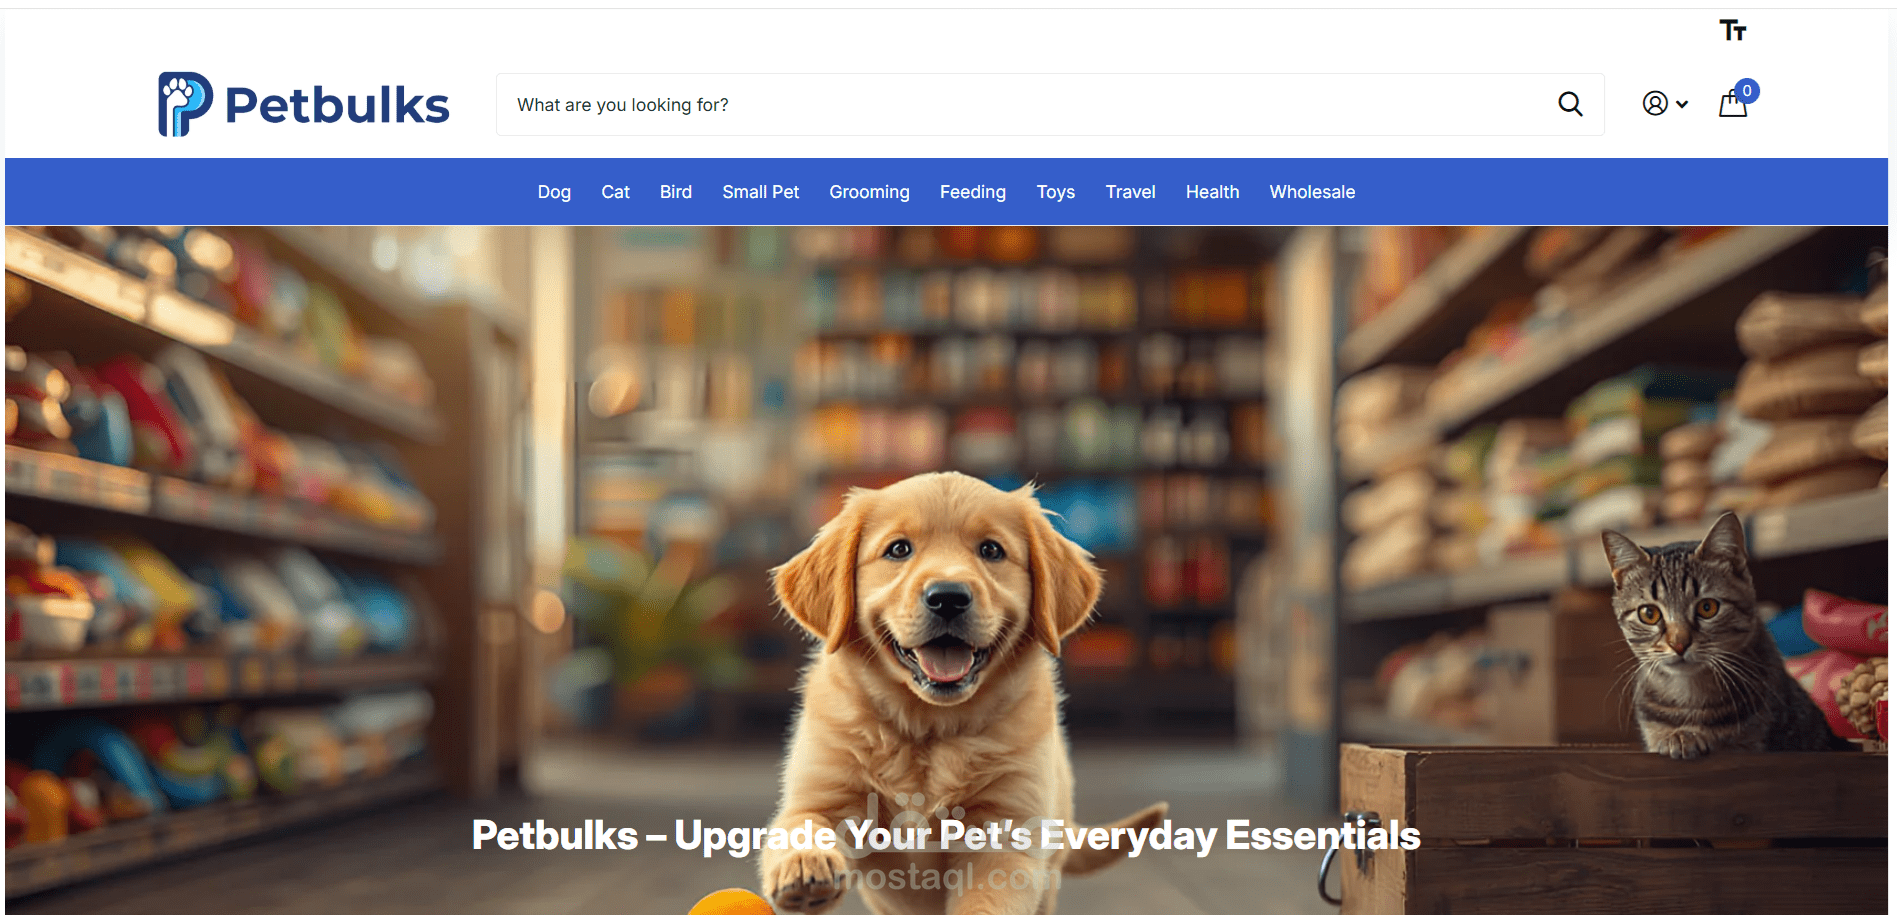
Task: Expand the account dropdown chevron
Action: [1682, 104]
